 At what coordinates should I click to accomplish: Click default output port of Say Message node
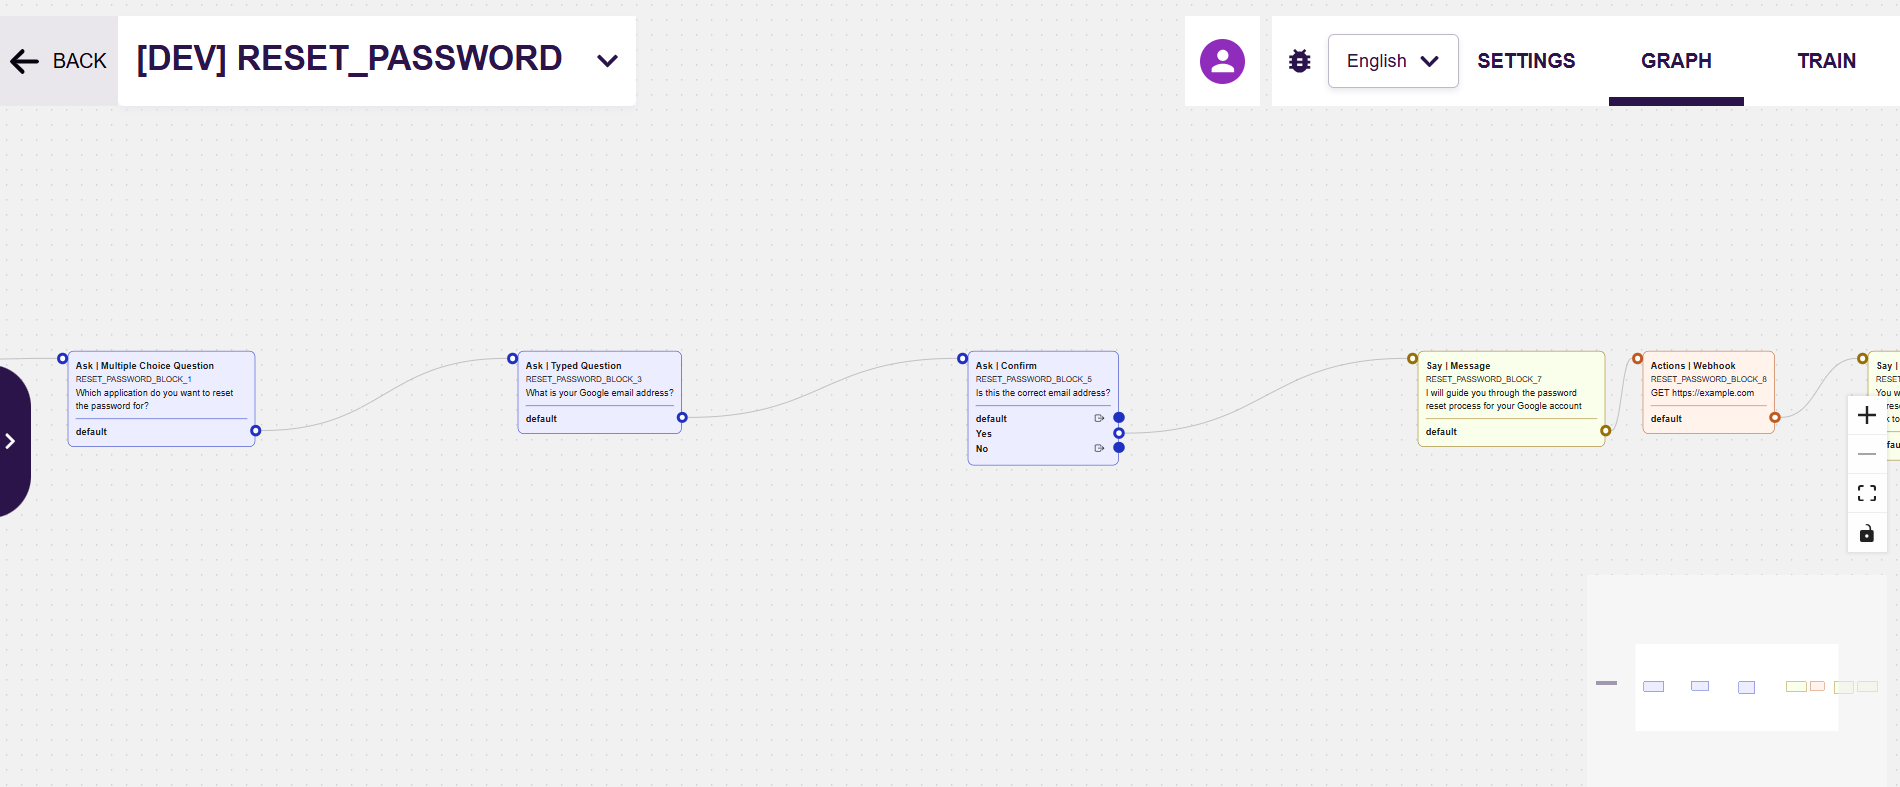pyautogui.click(x=1606, y=431)
